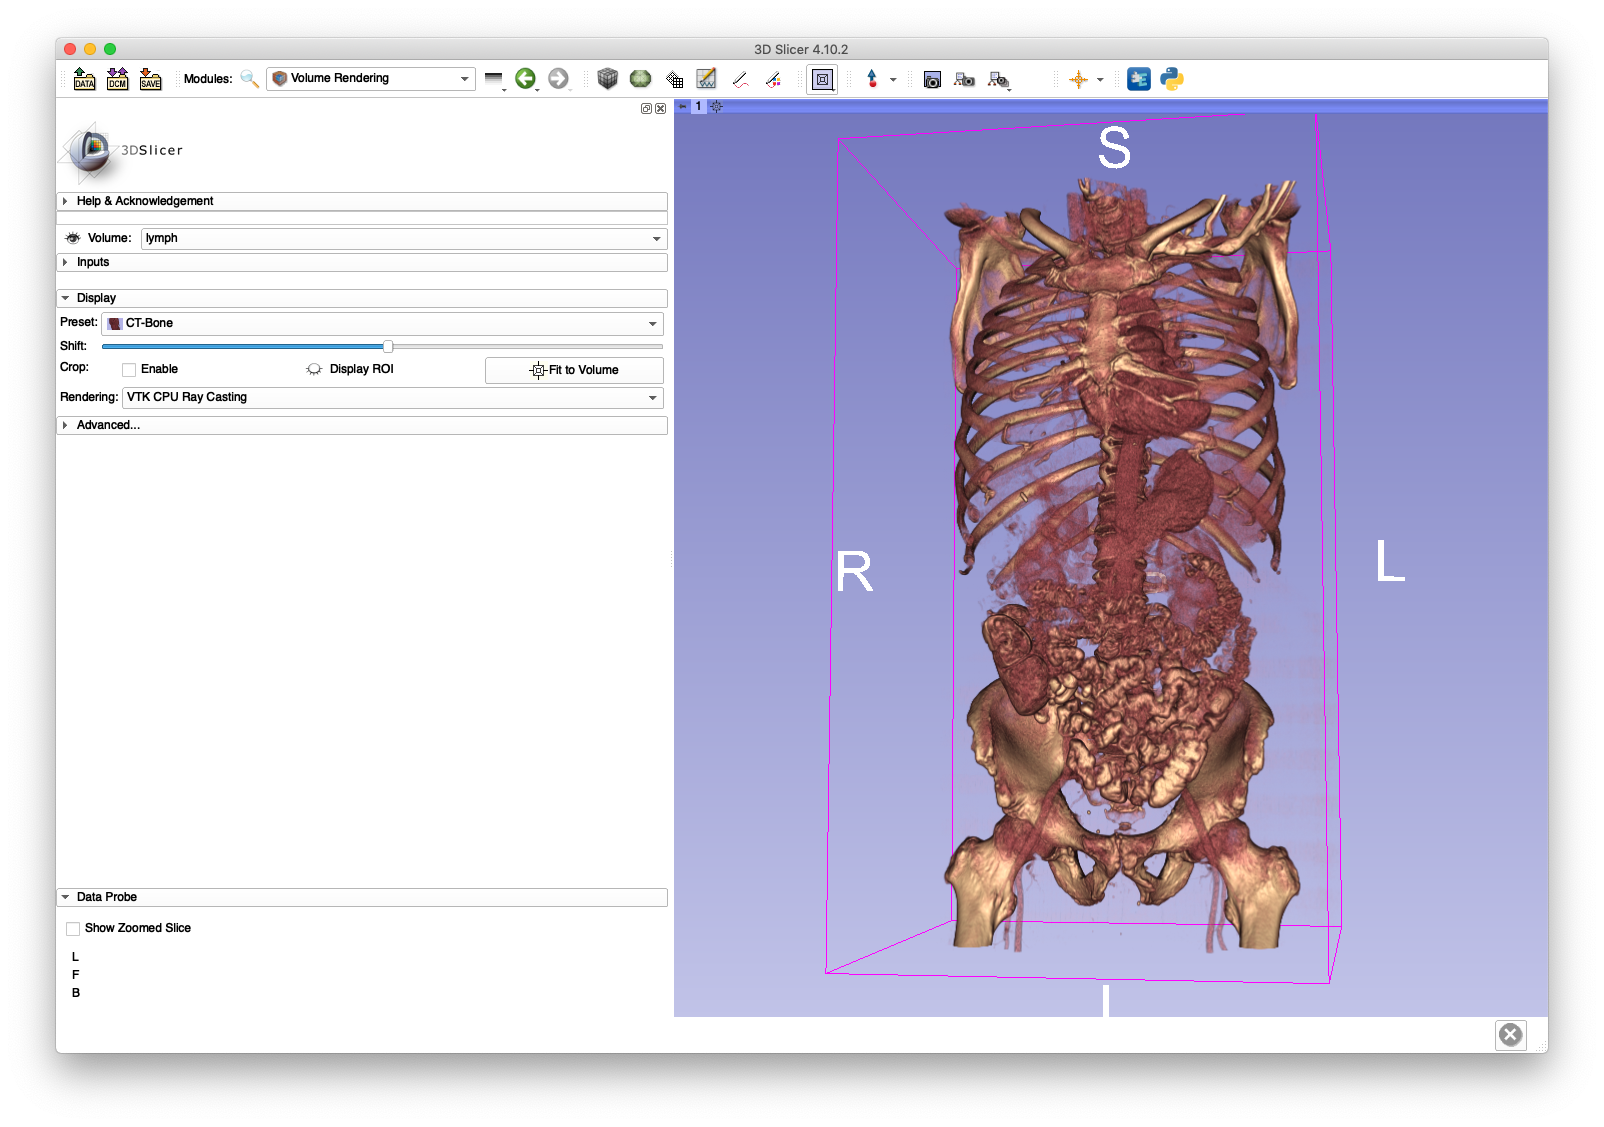The height and width of the screenshot is (1127, 1604).
Task: Check the Show Zoomed Slice option
Action: tap(72, 928)
